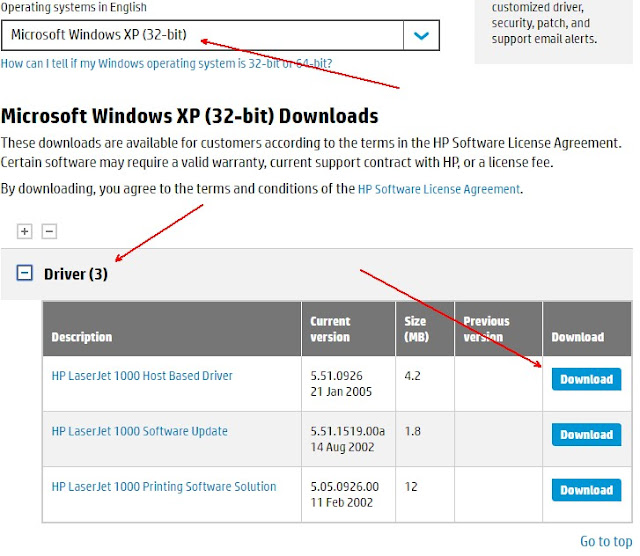Expand all sections with the plus icon
640x556 pixels.
pyautogui.click(x=24, y=231)
